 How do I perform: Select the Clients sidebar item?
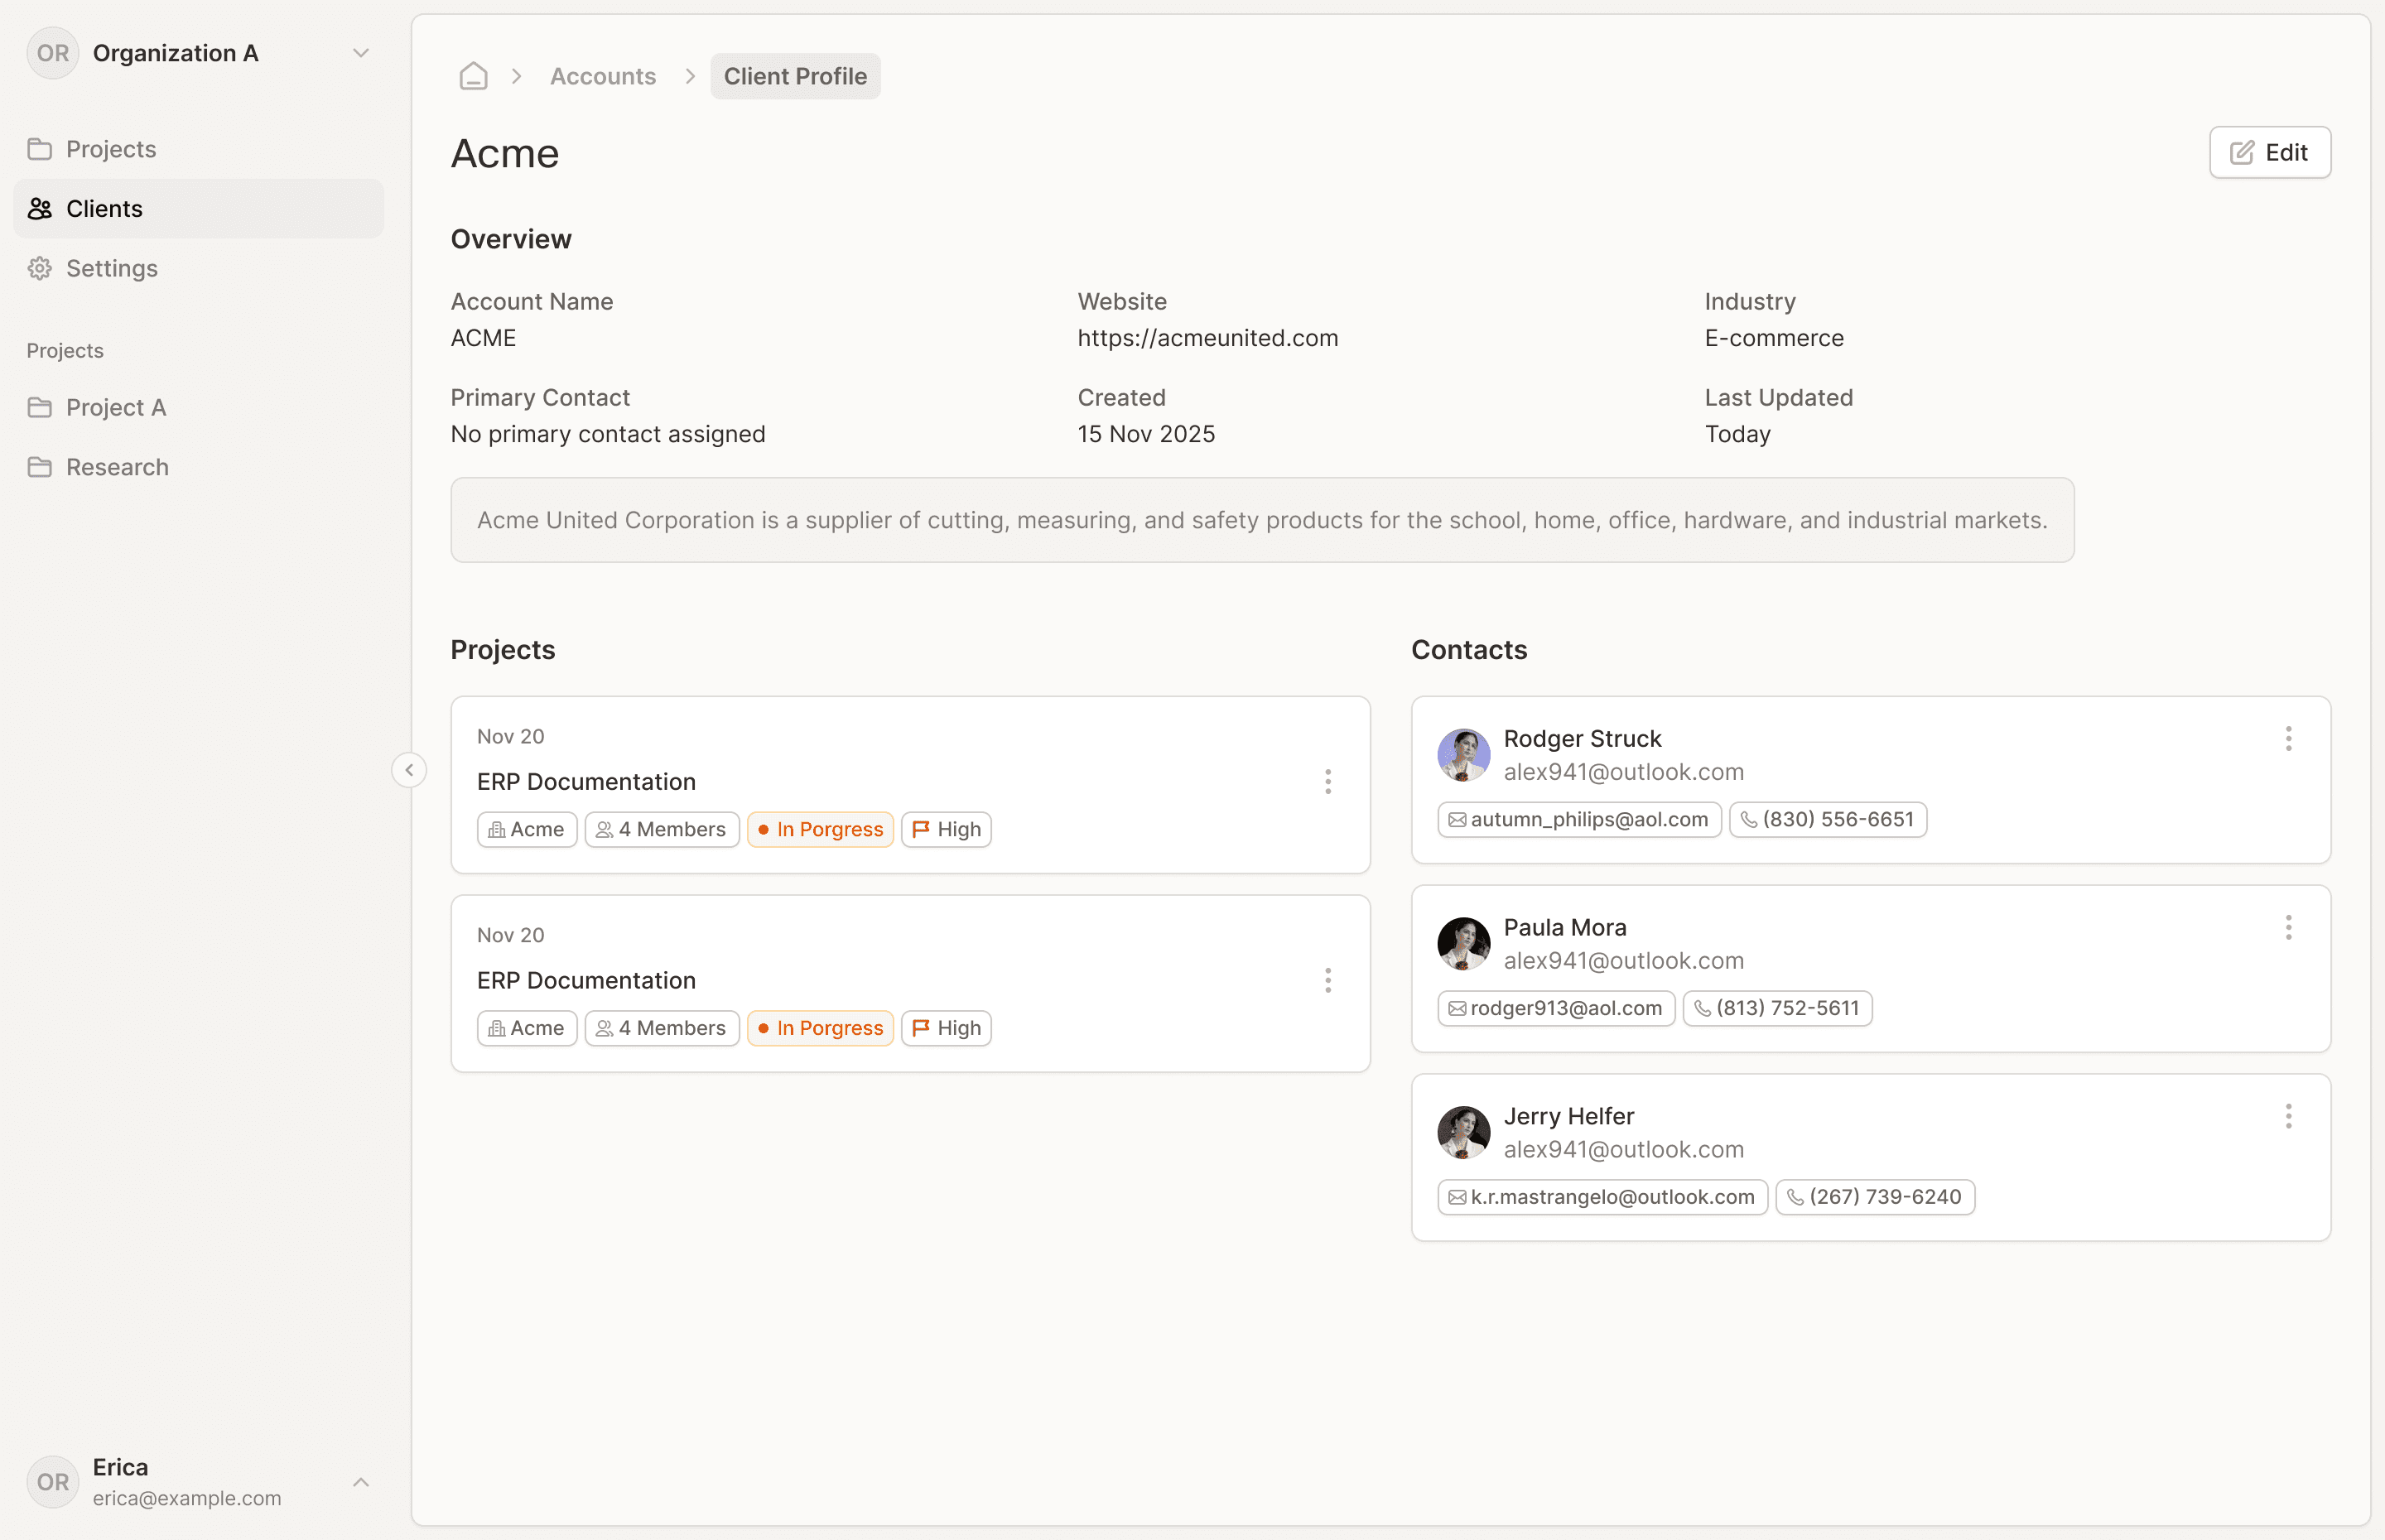click(x=104, y=209)
